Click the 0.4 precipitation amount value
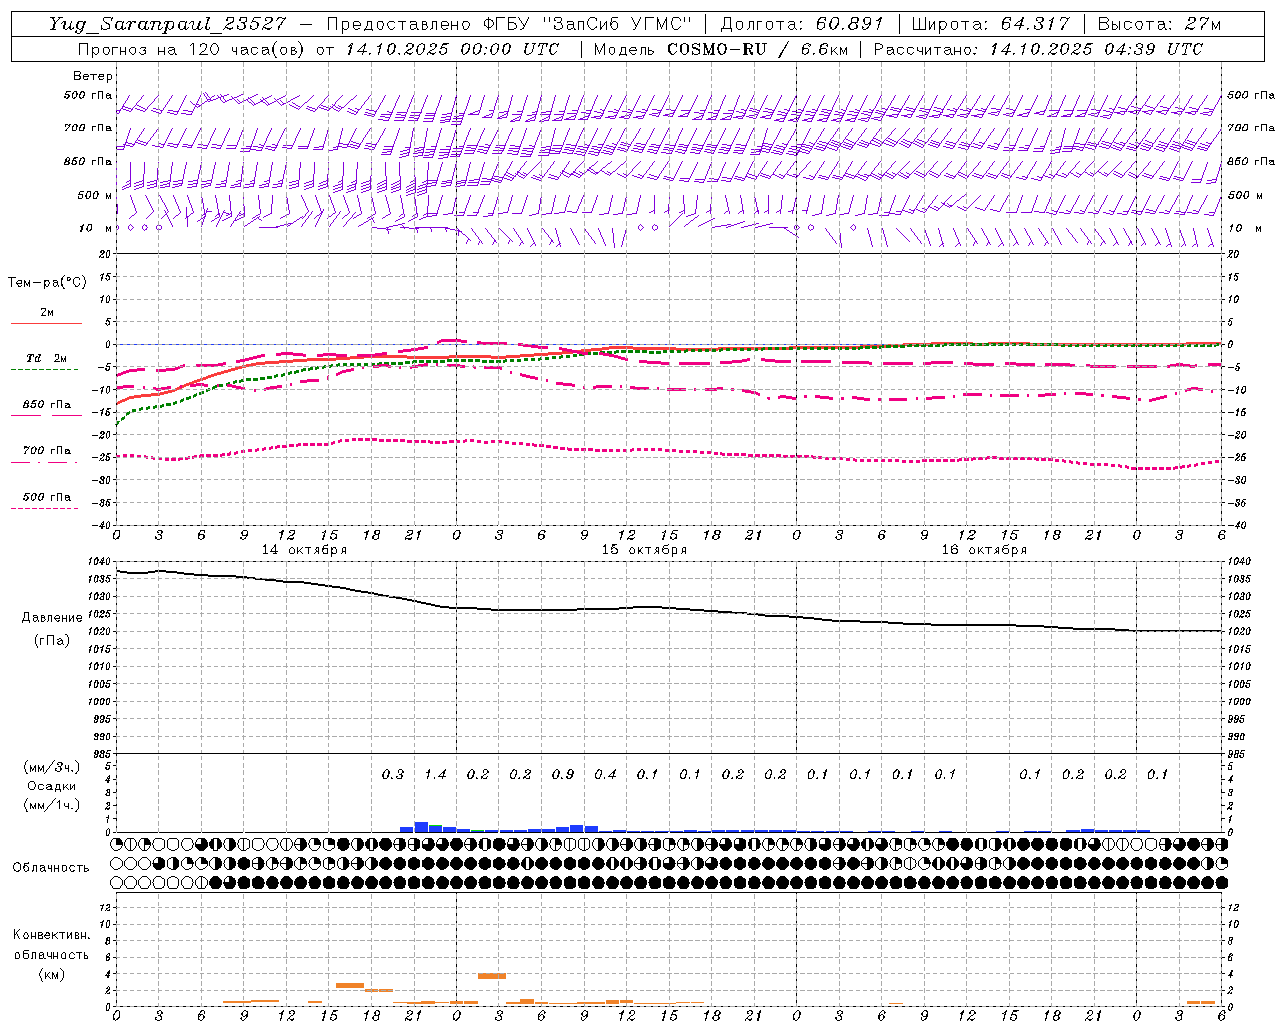 (605, 774)
